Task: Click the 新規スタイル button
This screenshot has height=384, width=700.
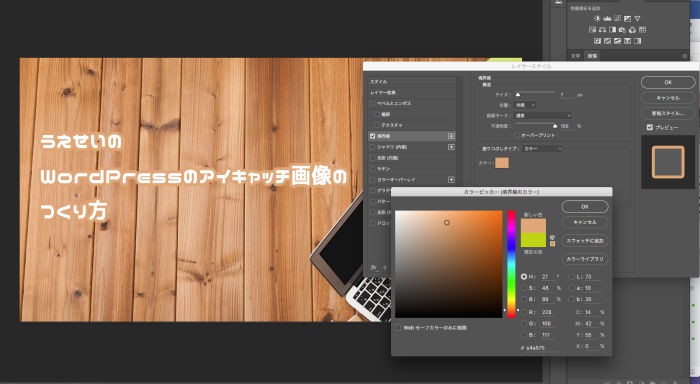Action: point(668,113)
